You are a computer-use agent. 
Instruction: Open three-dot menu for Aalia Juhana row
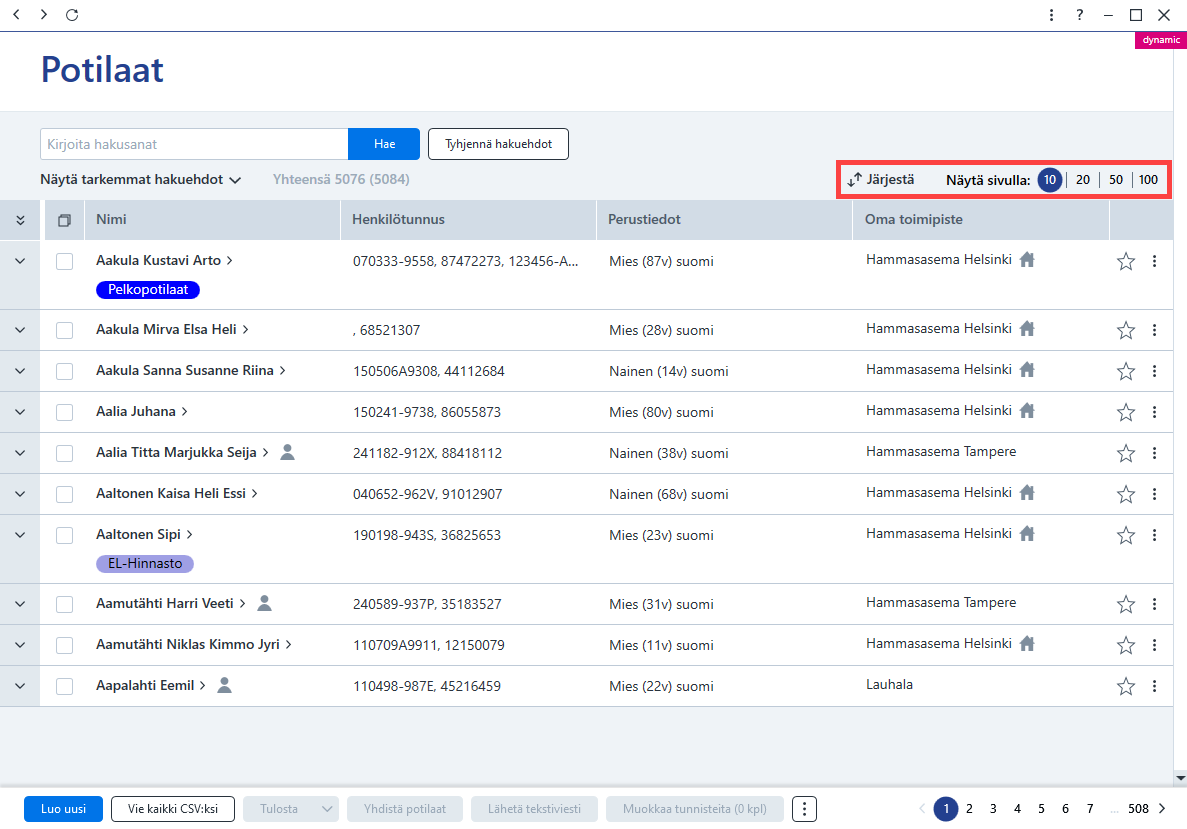click(1154, 412)
